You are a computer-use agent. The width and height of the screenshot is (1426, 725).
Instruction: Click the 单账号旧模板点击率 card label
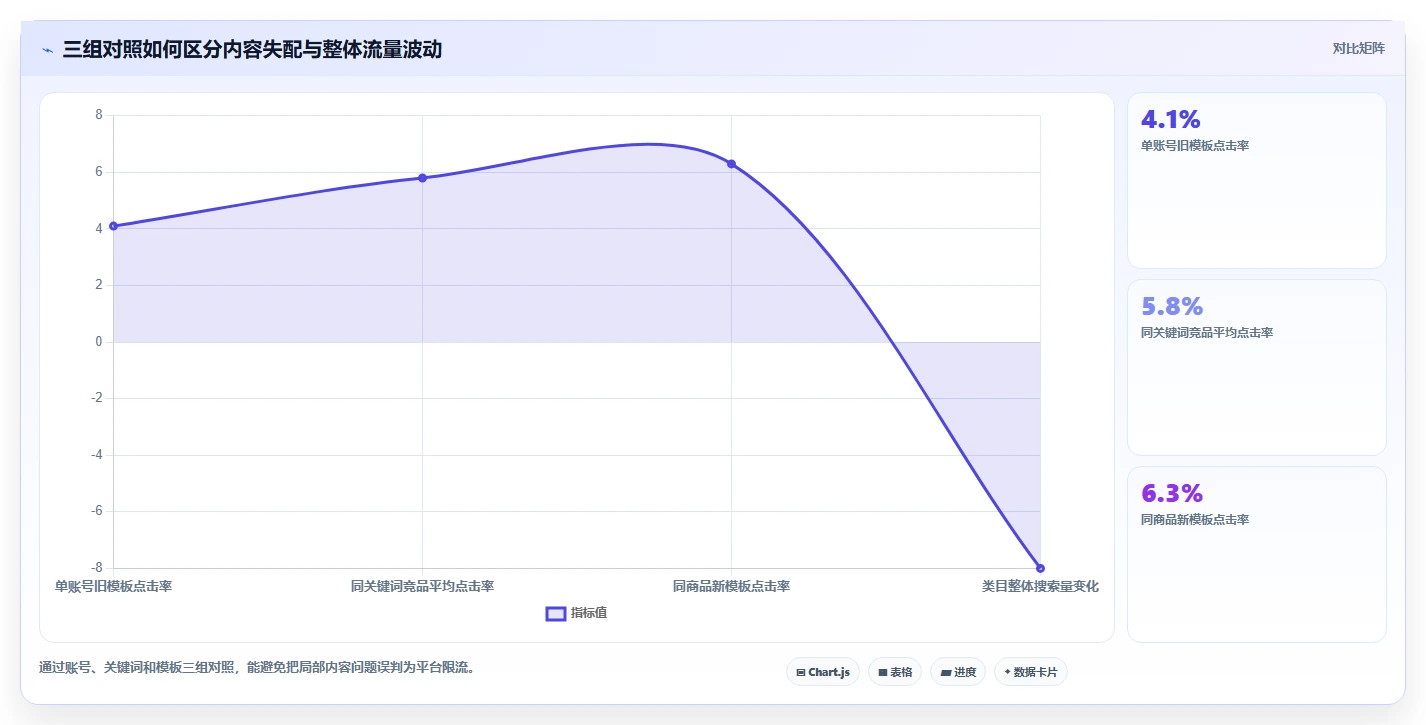pyautogui.click(x=1195, y=146)
